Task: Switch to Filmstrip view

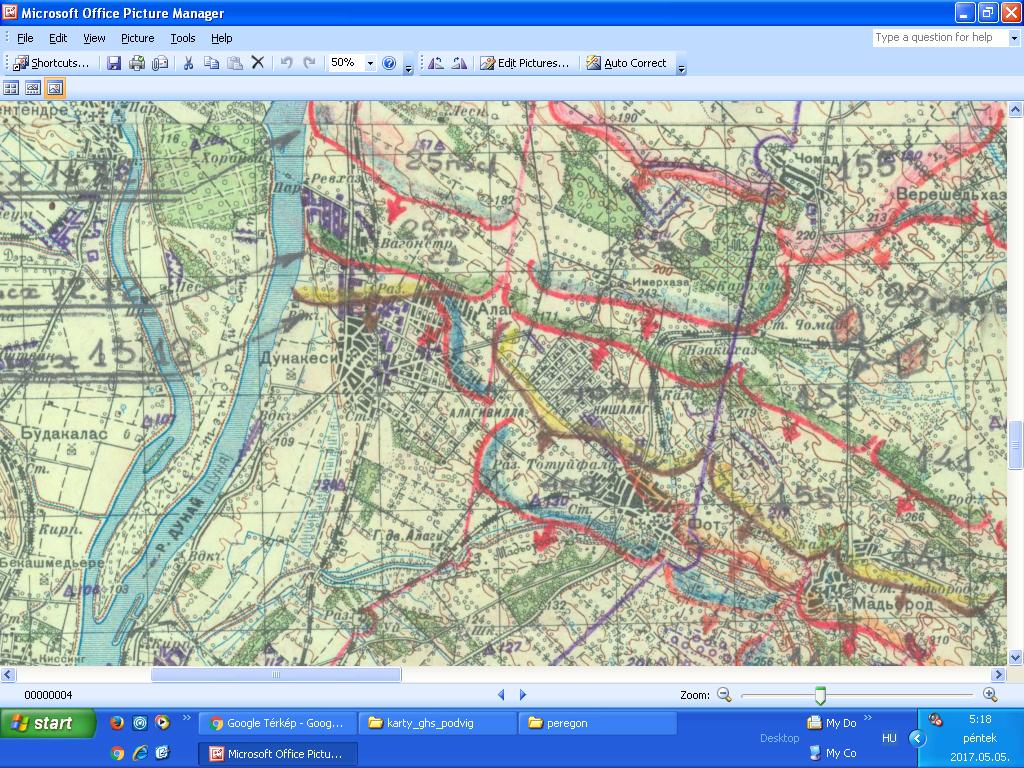Action: (33, 88)
